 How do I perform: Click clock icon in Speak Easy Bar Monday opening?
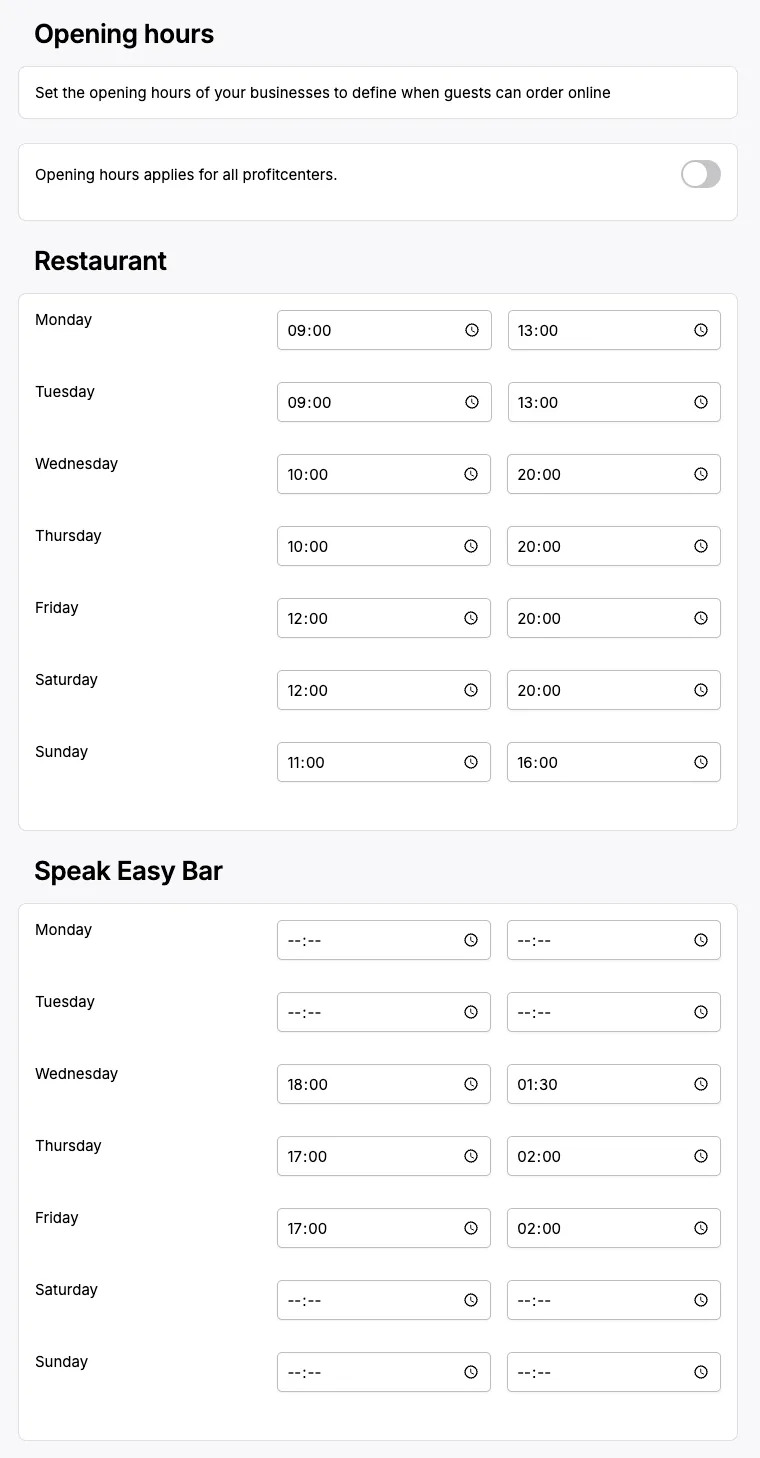point(471,940)
